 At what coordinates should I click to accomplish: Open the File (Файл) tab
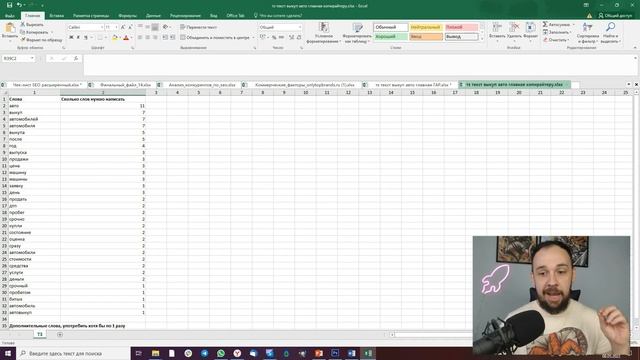(x=10, y=16)
